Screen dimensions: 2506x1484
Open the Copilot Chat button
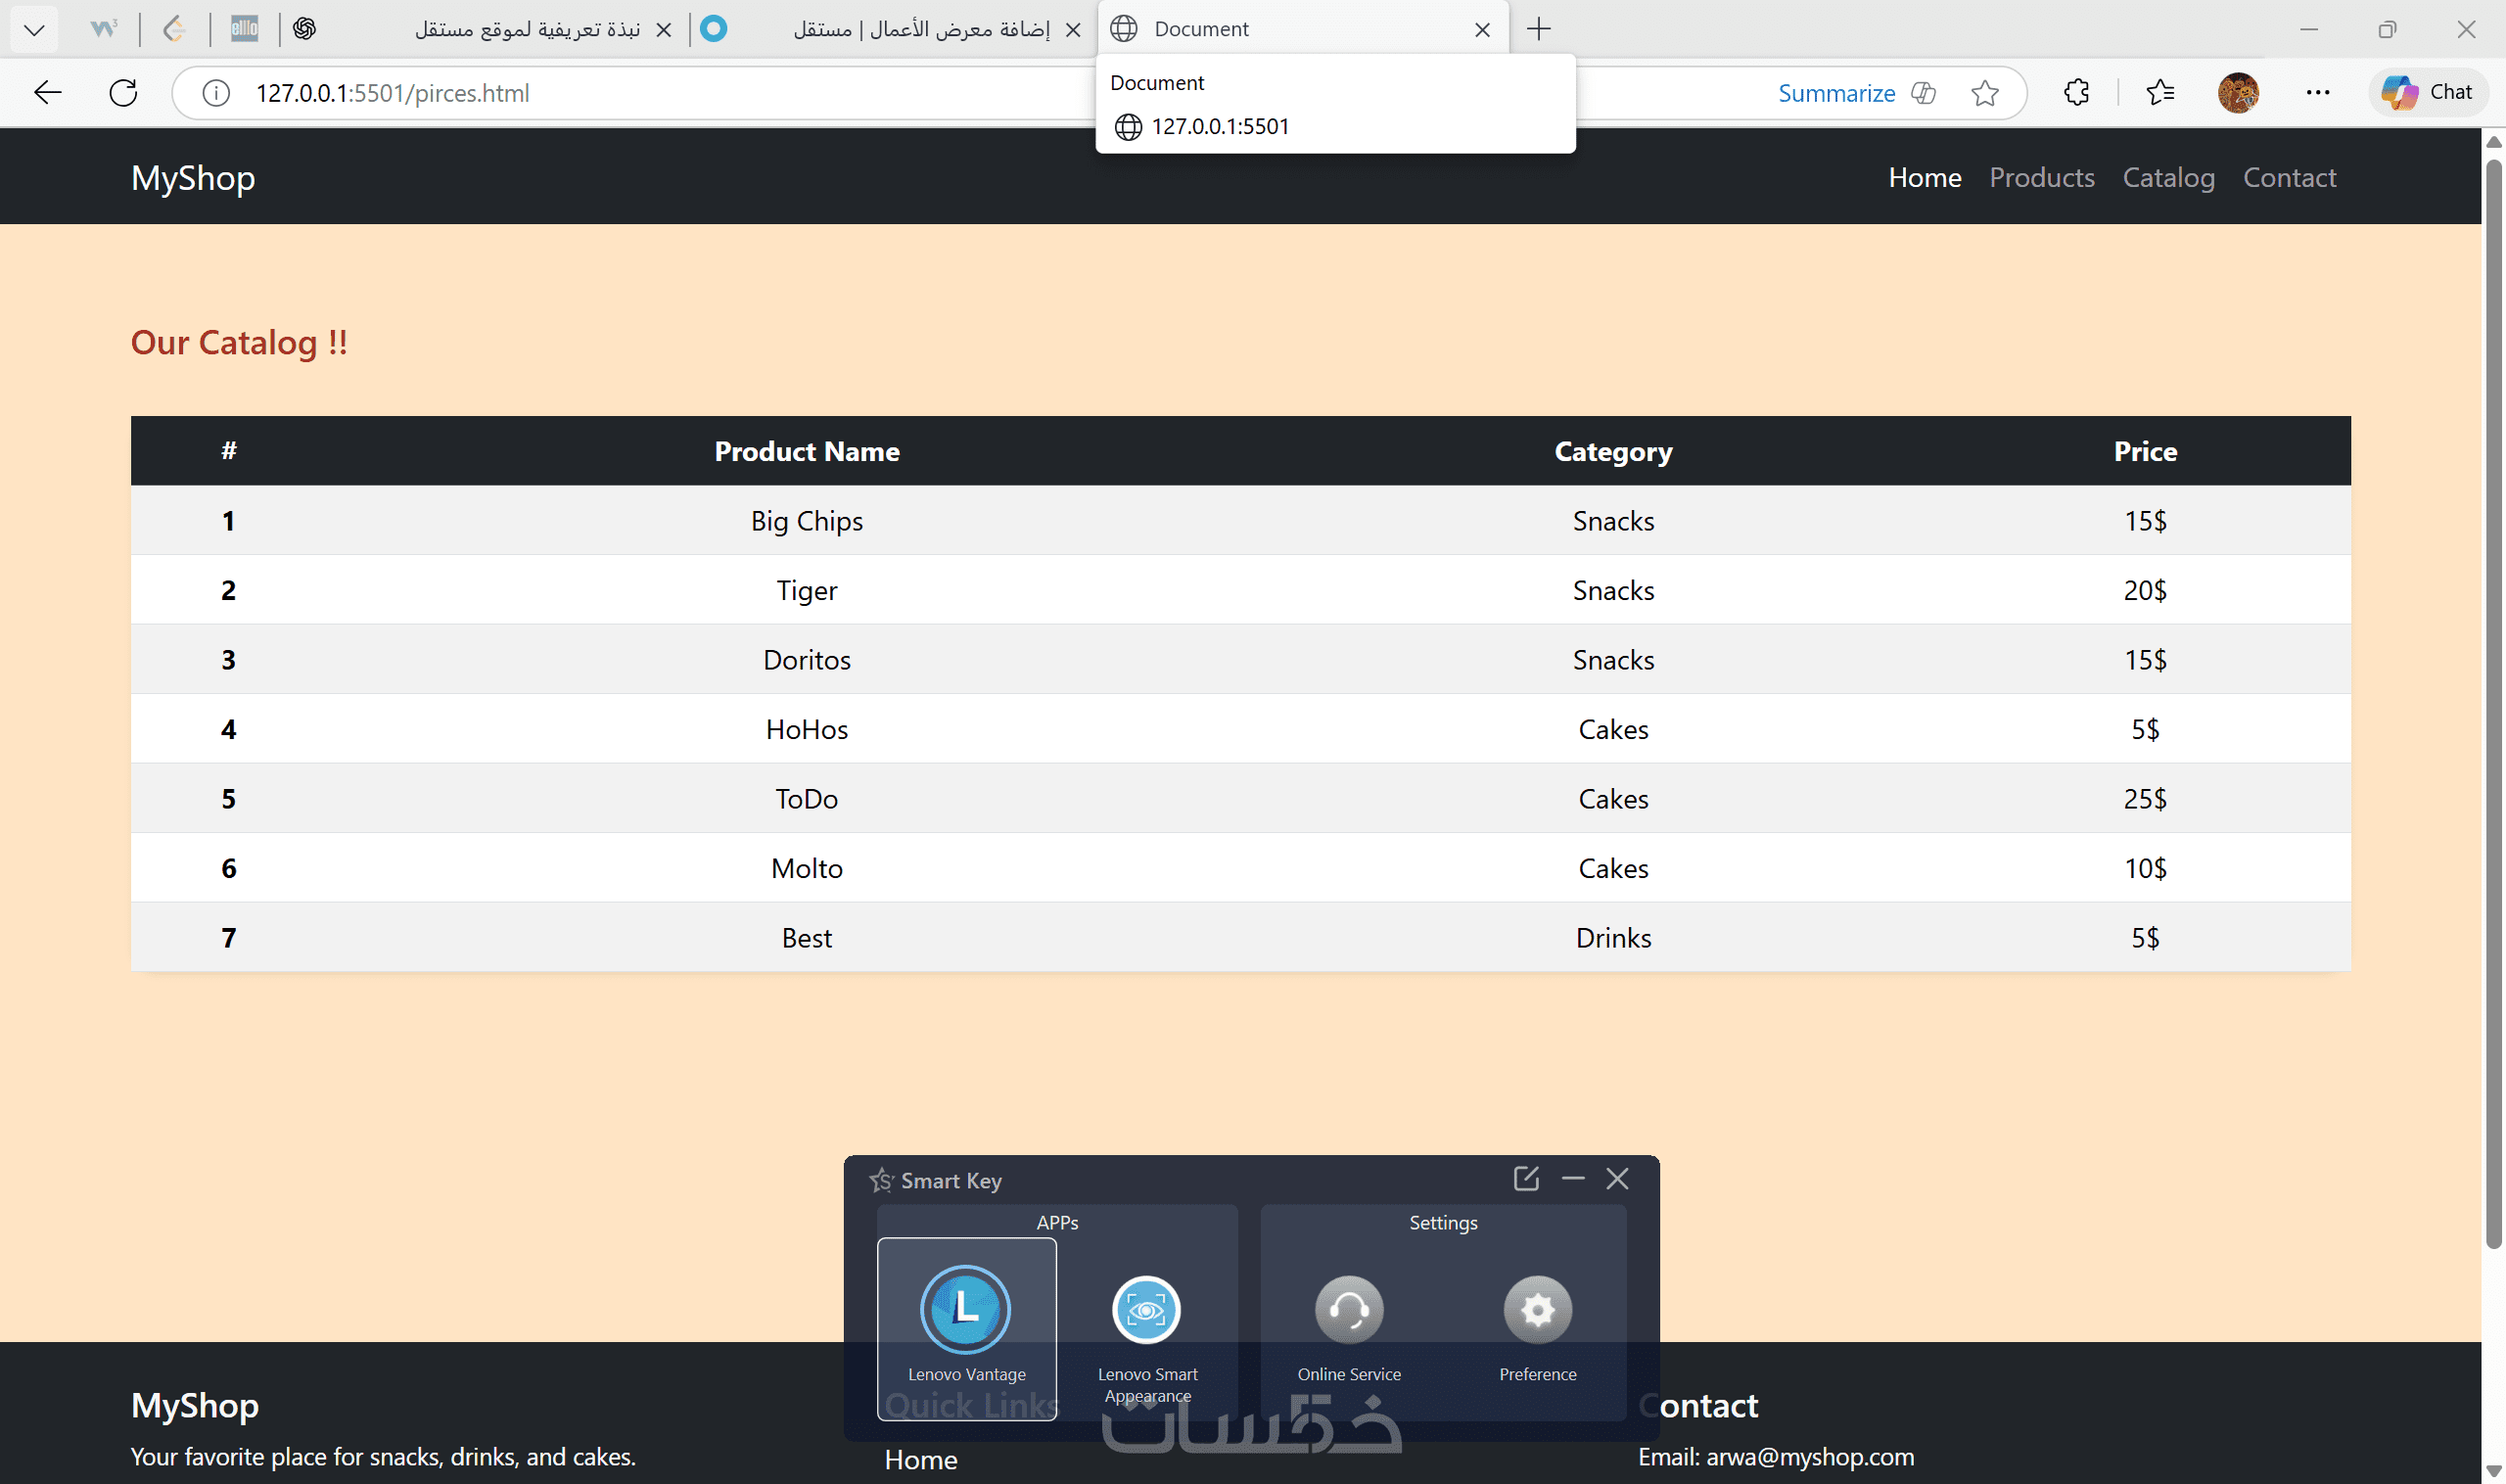point(2427,93)
